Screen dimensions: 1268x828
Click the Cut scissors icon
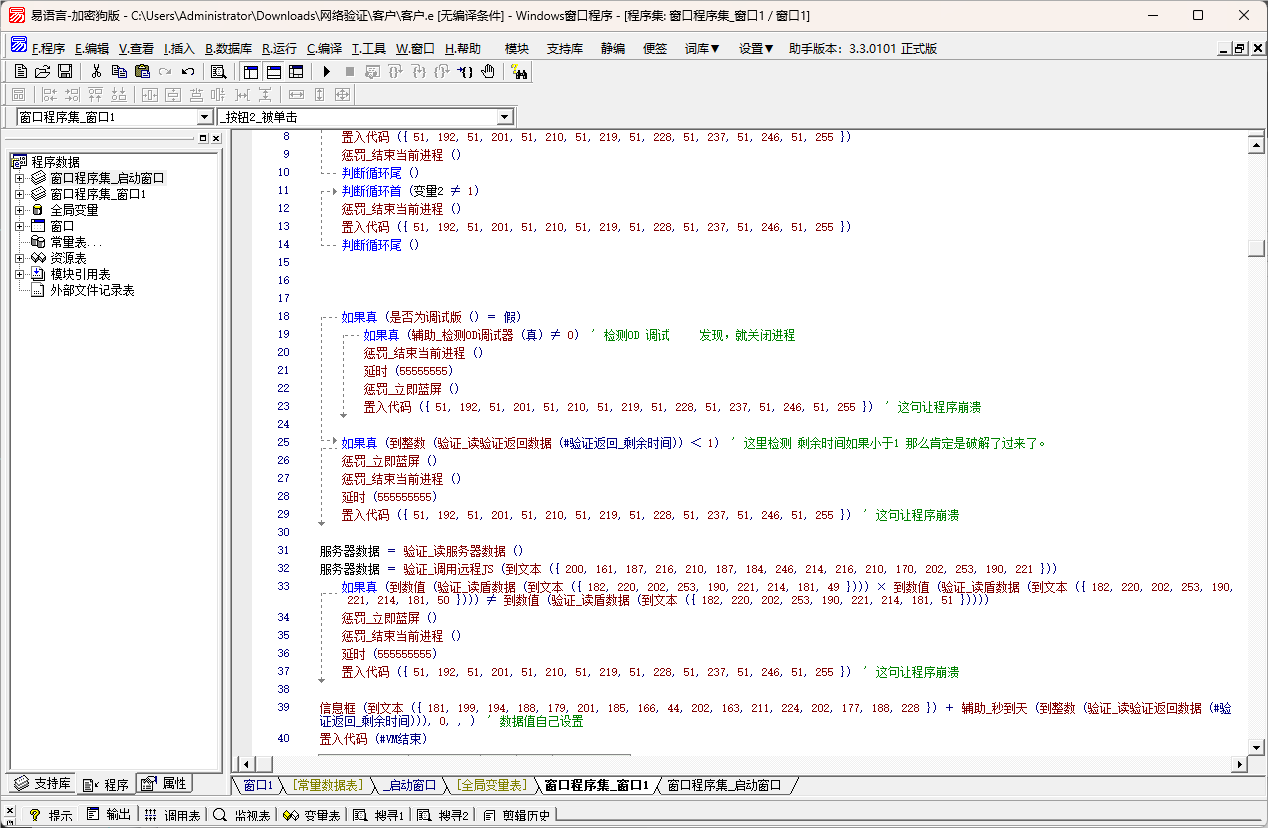tap(97, 71)
